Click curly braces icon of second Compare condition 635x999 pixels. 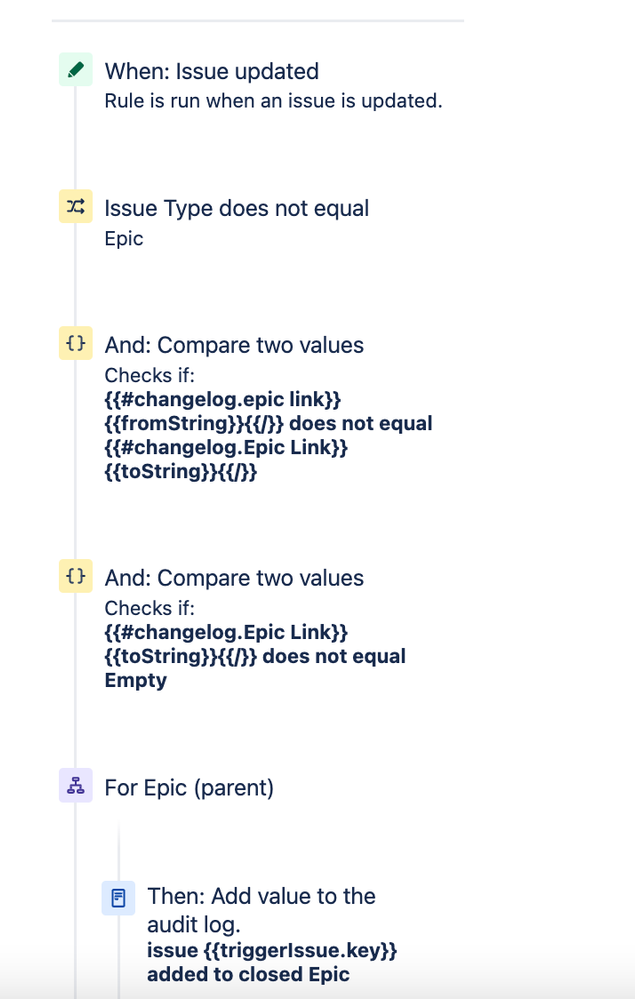76,577
